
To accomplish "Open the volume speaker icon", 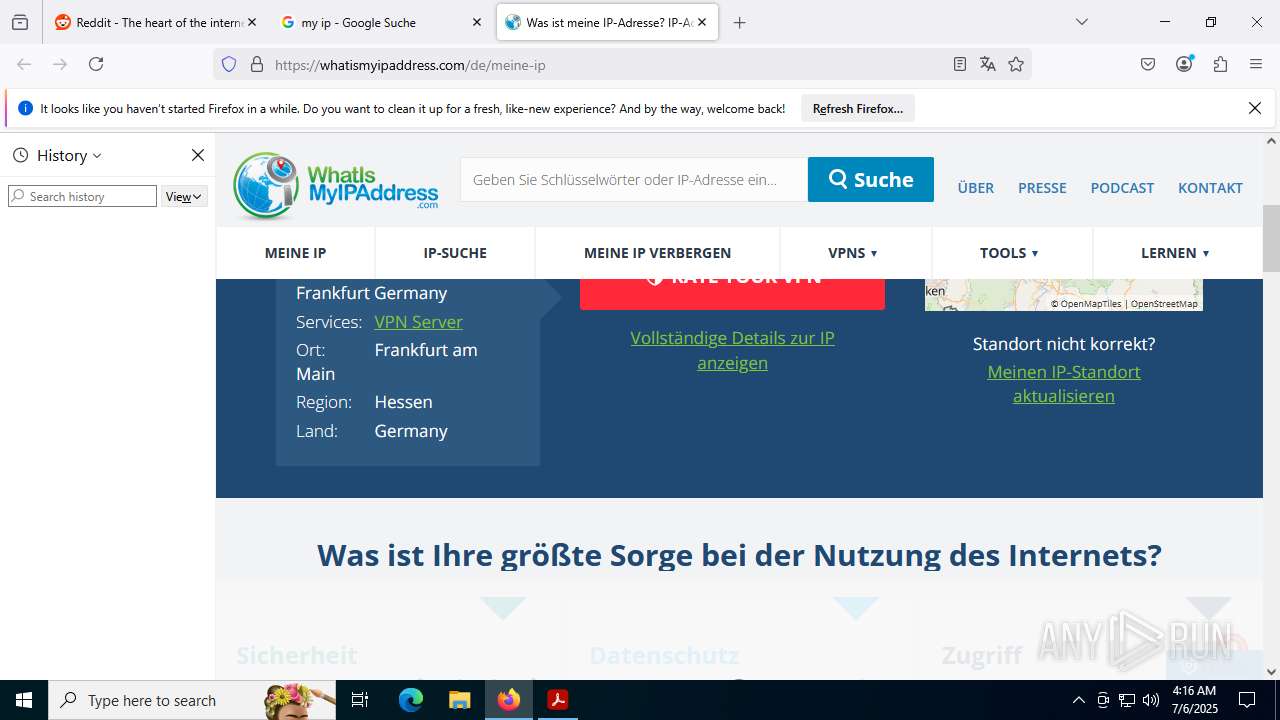I will (1151, 700).
